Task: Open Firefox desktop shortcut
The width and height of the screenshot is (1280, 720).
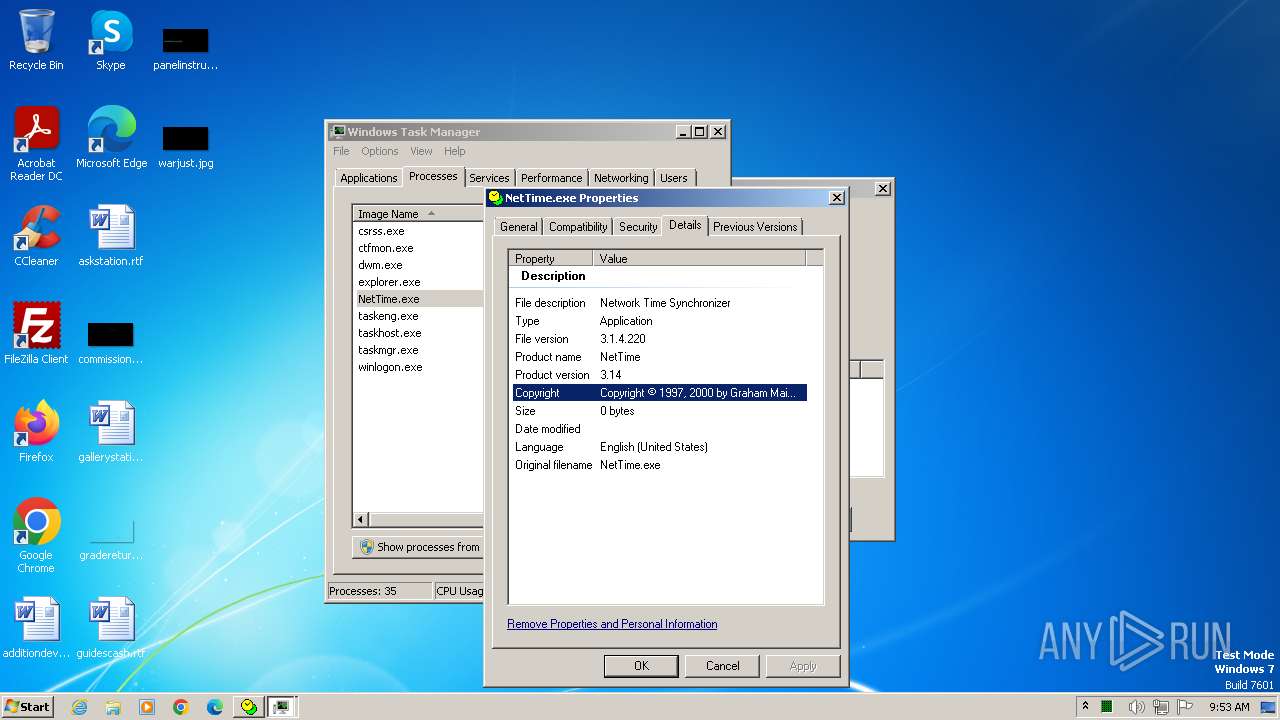Action: 36,431
